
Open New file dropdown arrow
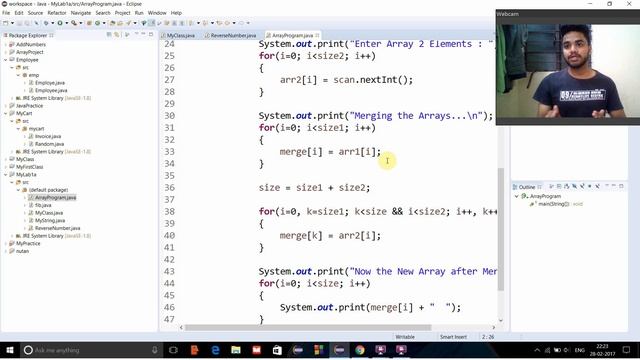[12, 23]
